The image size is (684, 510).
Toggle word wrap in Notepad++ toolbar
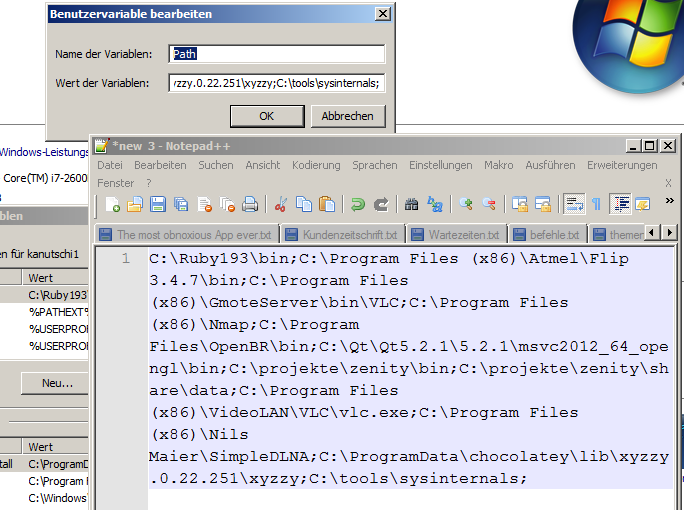click(x=574, y=204)
